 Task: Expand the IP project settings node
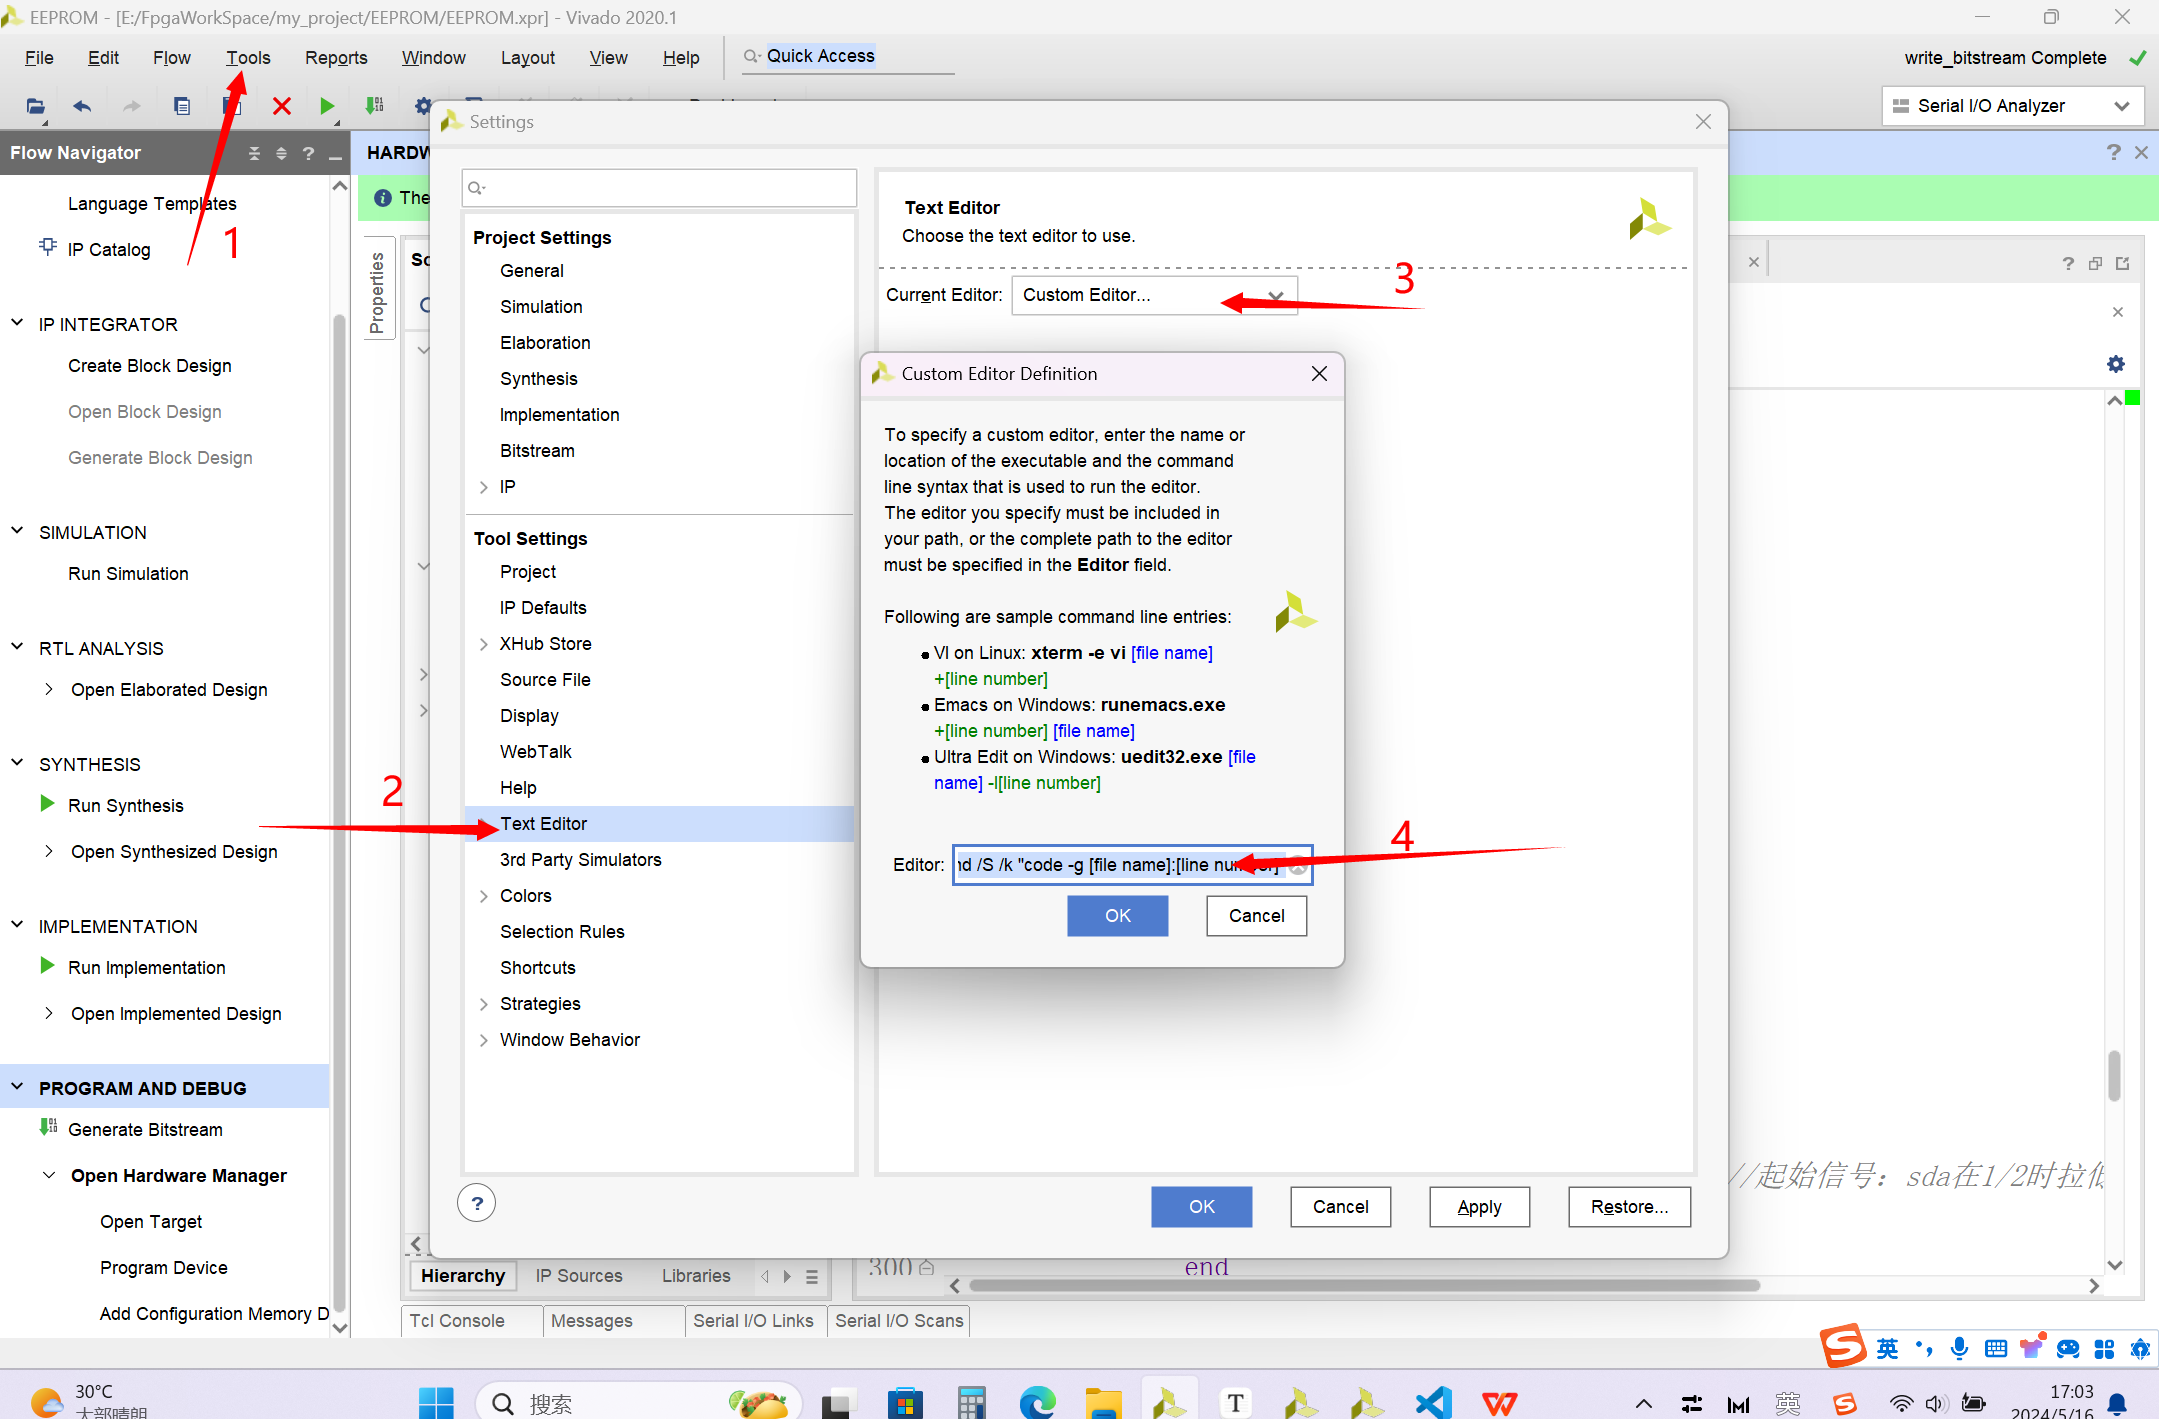[484, 487]
